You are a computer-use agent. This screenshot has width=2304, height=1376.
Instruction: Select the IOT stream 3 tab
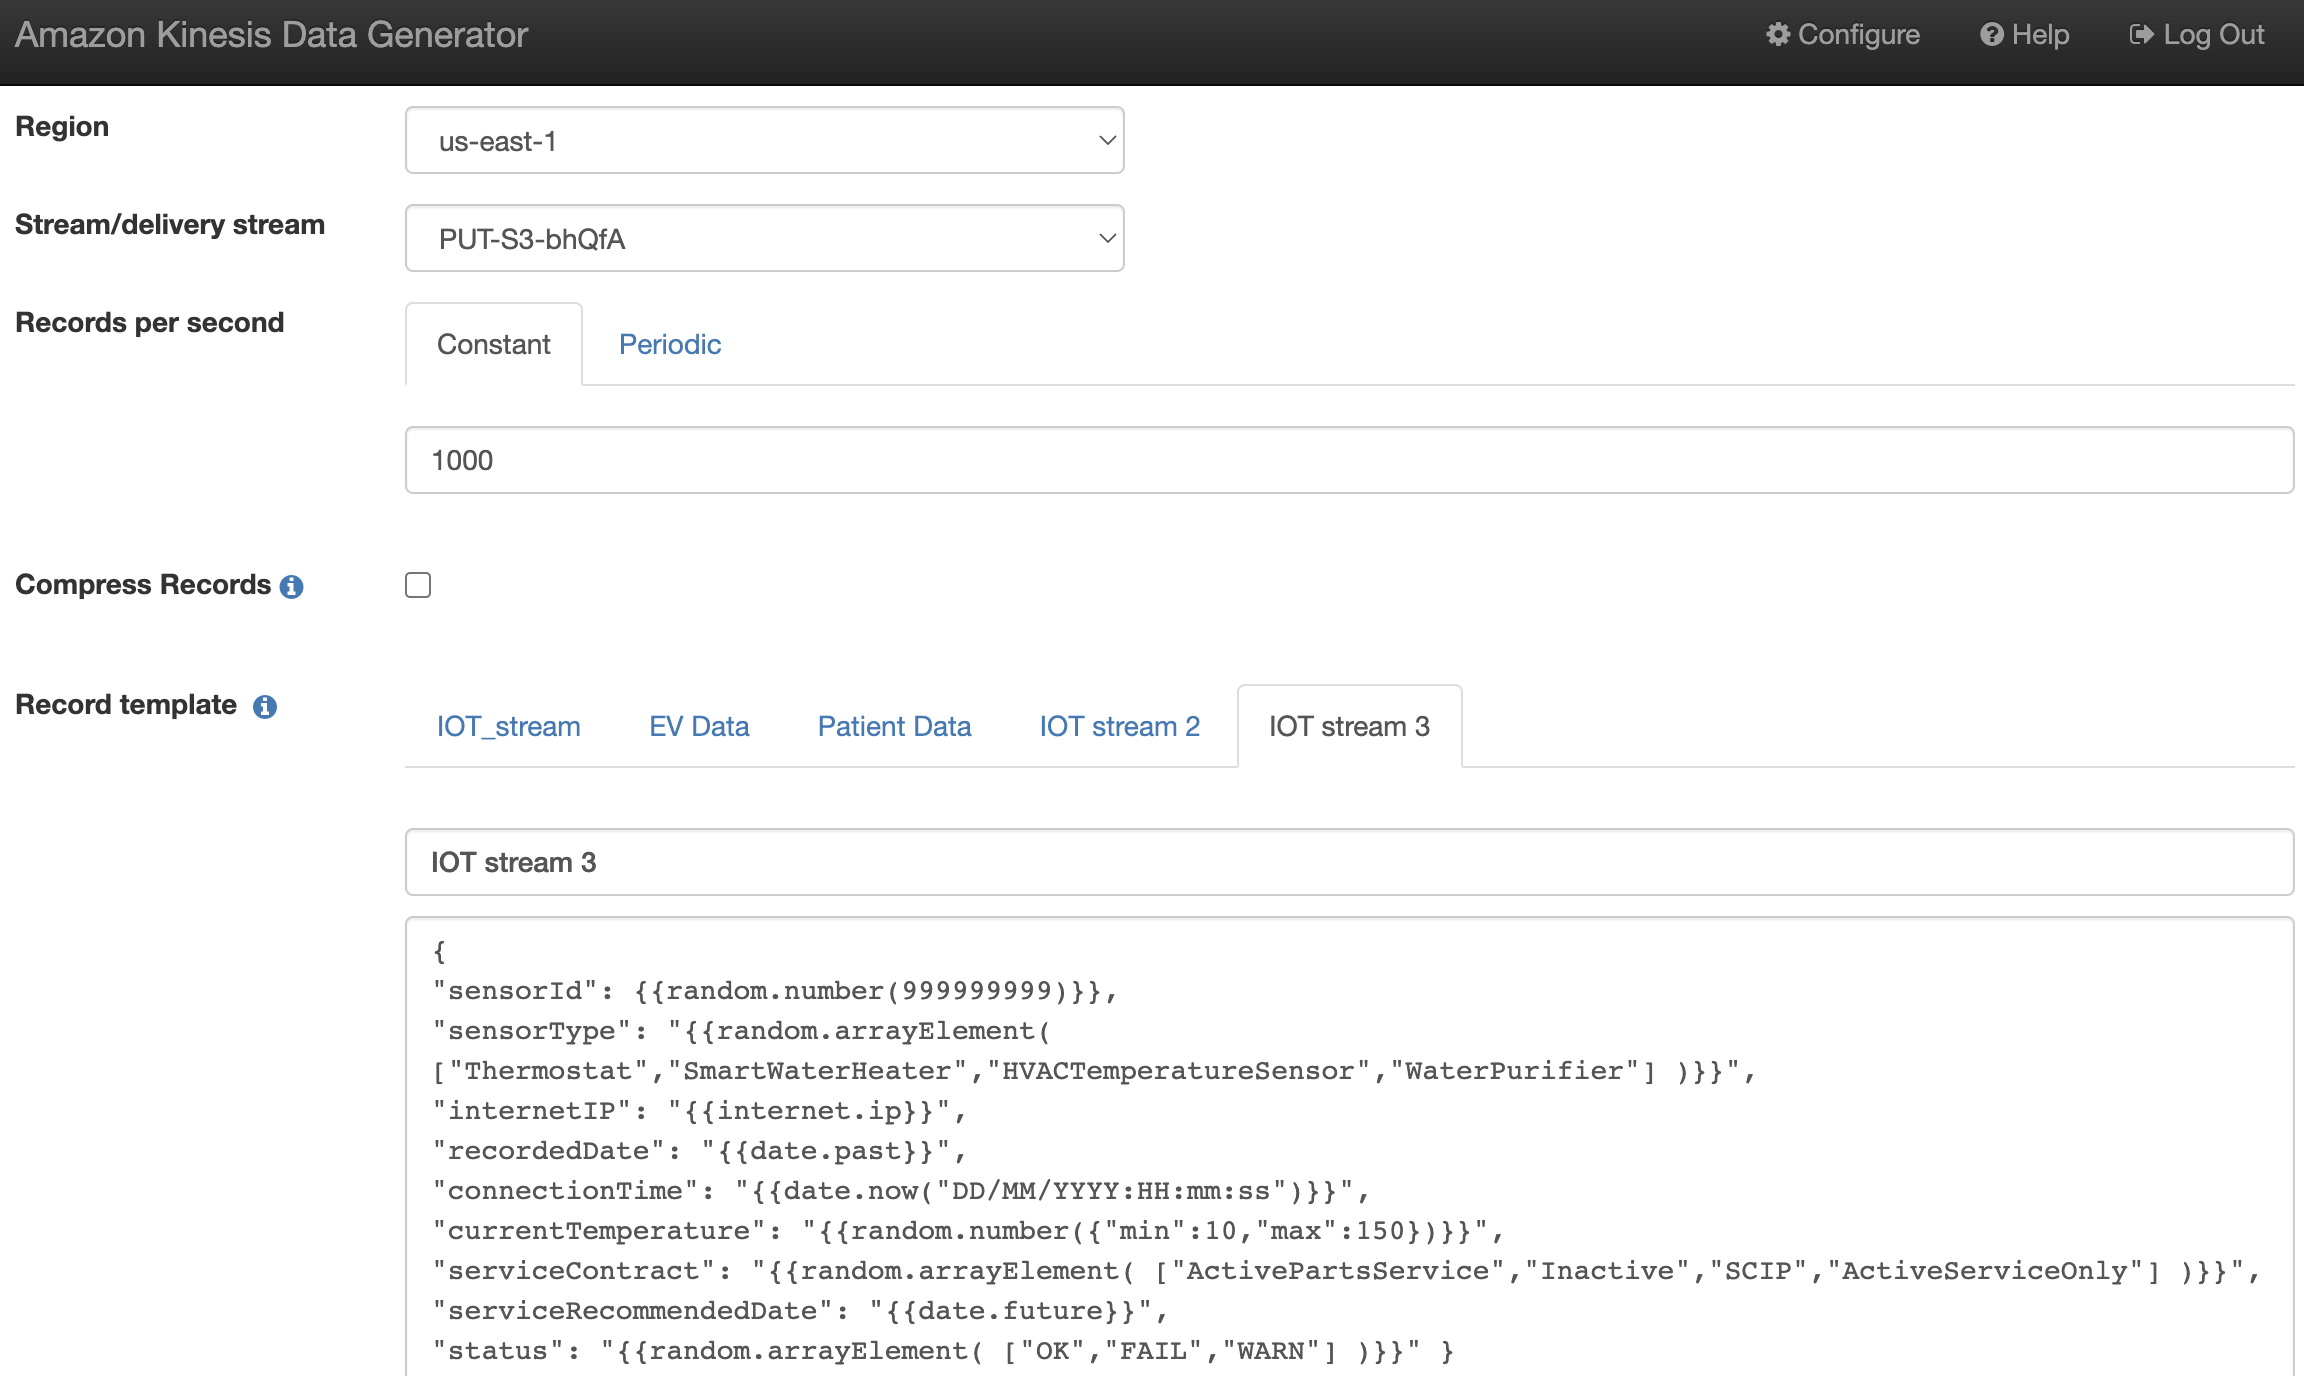[1349, 727]
